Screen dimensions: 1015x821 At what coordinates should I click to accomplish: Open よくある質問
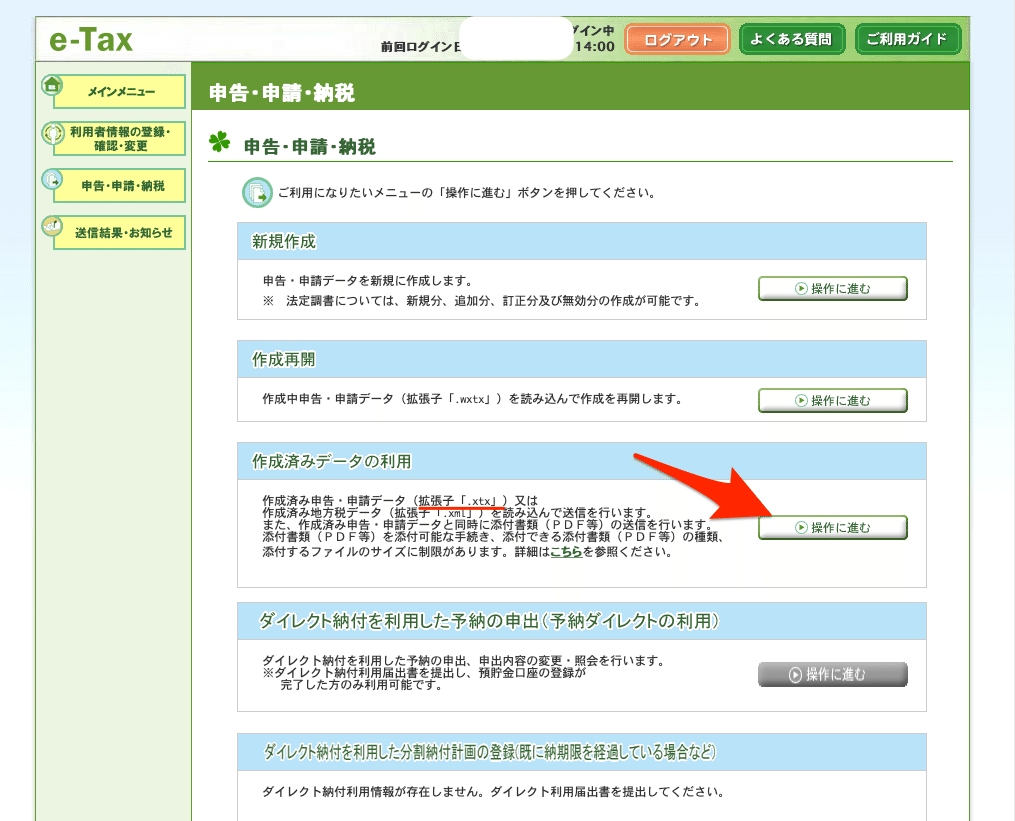point(792,39)
